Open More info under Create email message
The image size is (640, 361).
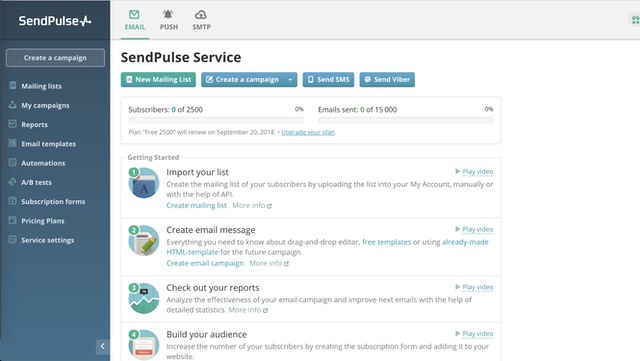tap(269, 263)
